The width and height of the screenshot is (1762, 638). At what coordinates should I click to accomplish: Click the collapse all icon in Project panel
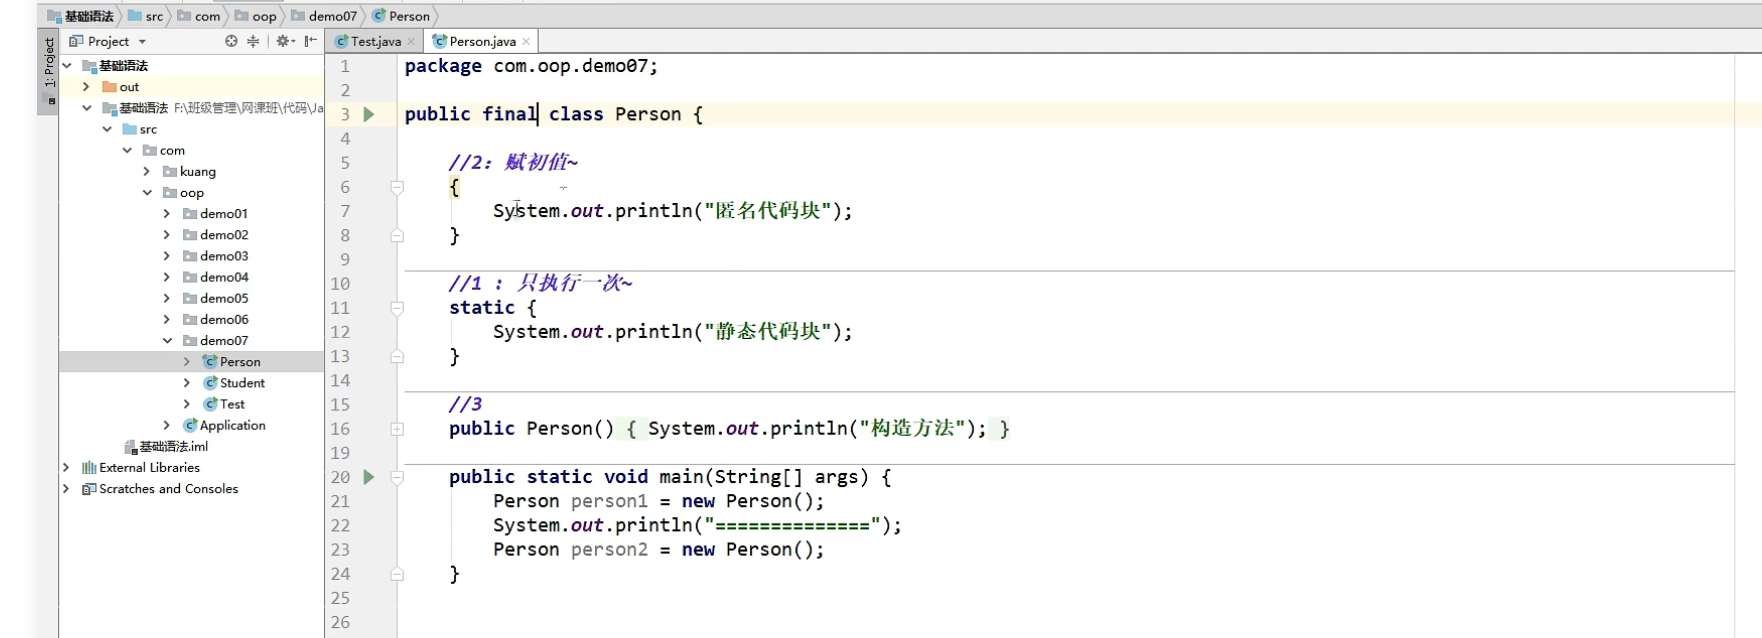(253, 41)
